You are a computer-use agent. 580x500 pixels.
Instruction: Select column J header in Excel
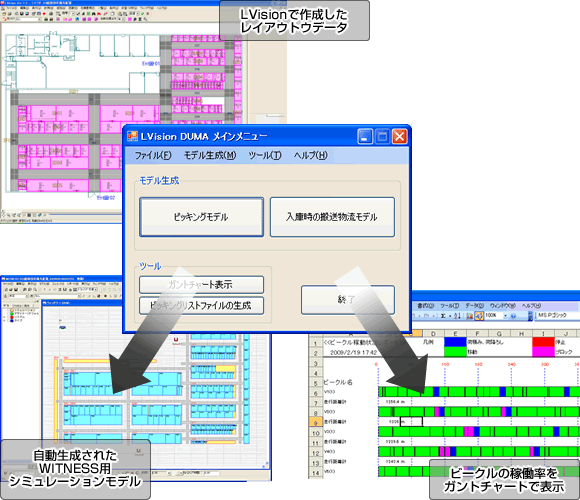[x=565, y=334]
